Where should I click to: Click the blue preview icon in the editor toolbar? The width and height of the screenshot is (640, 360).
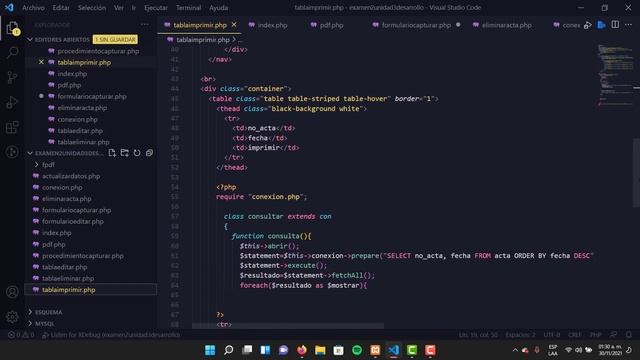[x=601, y=25]
